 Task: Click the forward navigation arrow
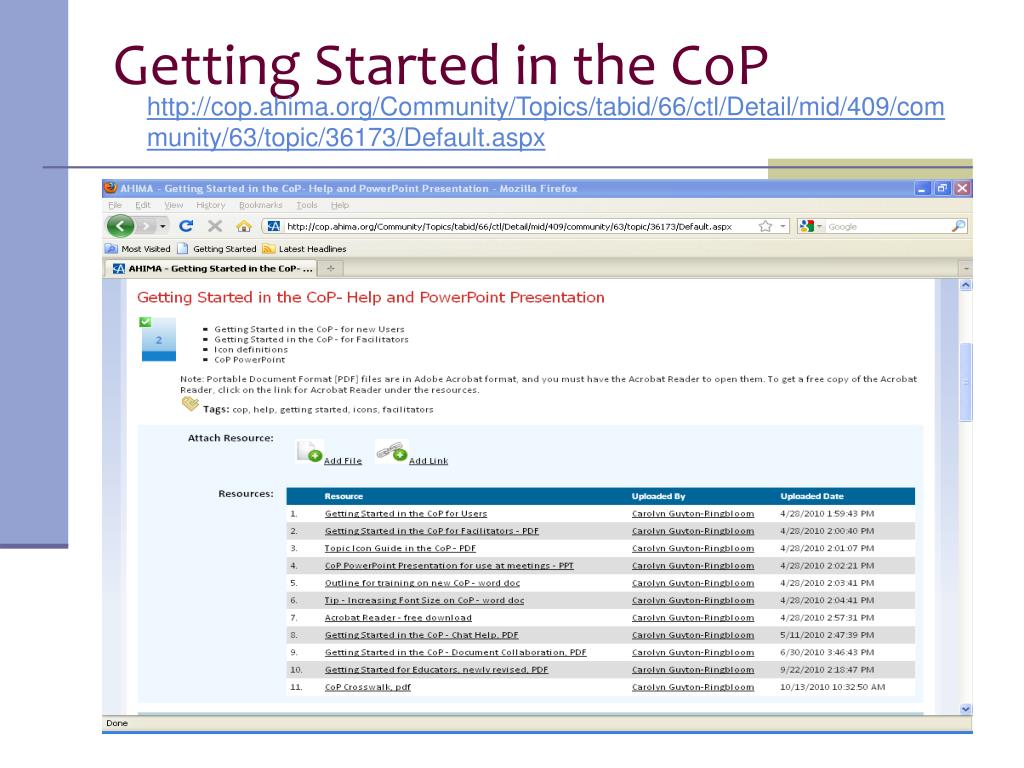pyautogui.click(x=146, y=227)
